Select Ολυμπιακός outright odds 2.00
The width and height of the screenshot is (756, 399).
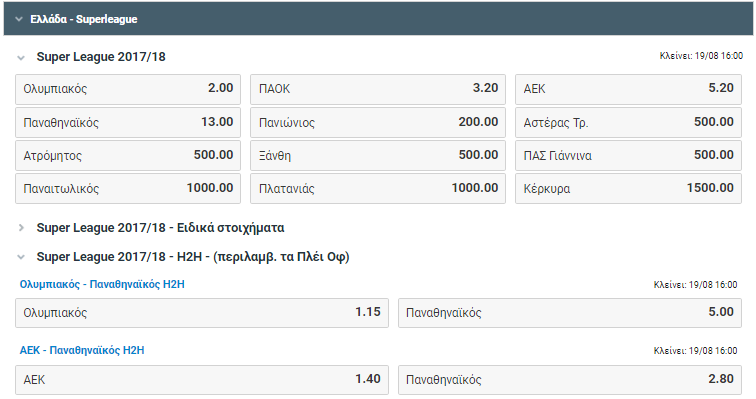coord(128,89)
